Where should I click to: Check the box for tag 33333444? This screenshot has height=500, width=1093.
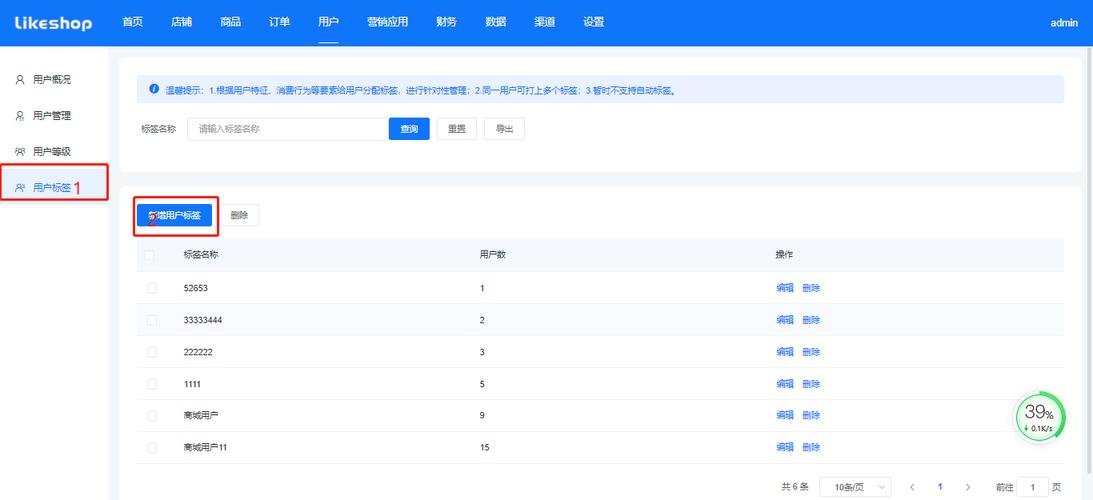[152, 320]
